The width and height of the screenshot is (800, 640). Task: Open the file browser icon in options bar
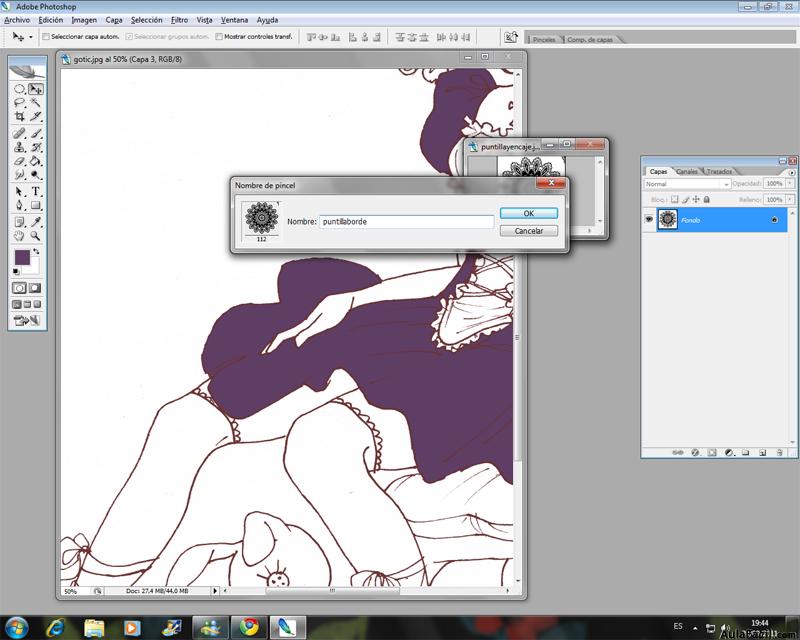point(511,37)
